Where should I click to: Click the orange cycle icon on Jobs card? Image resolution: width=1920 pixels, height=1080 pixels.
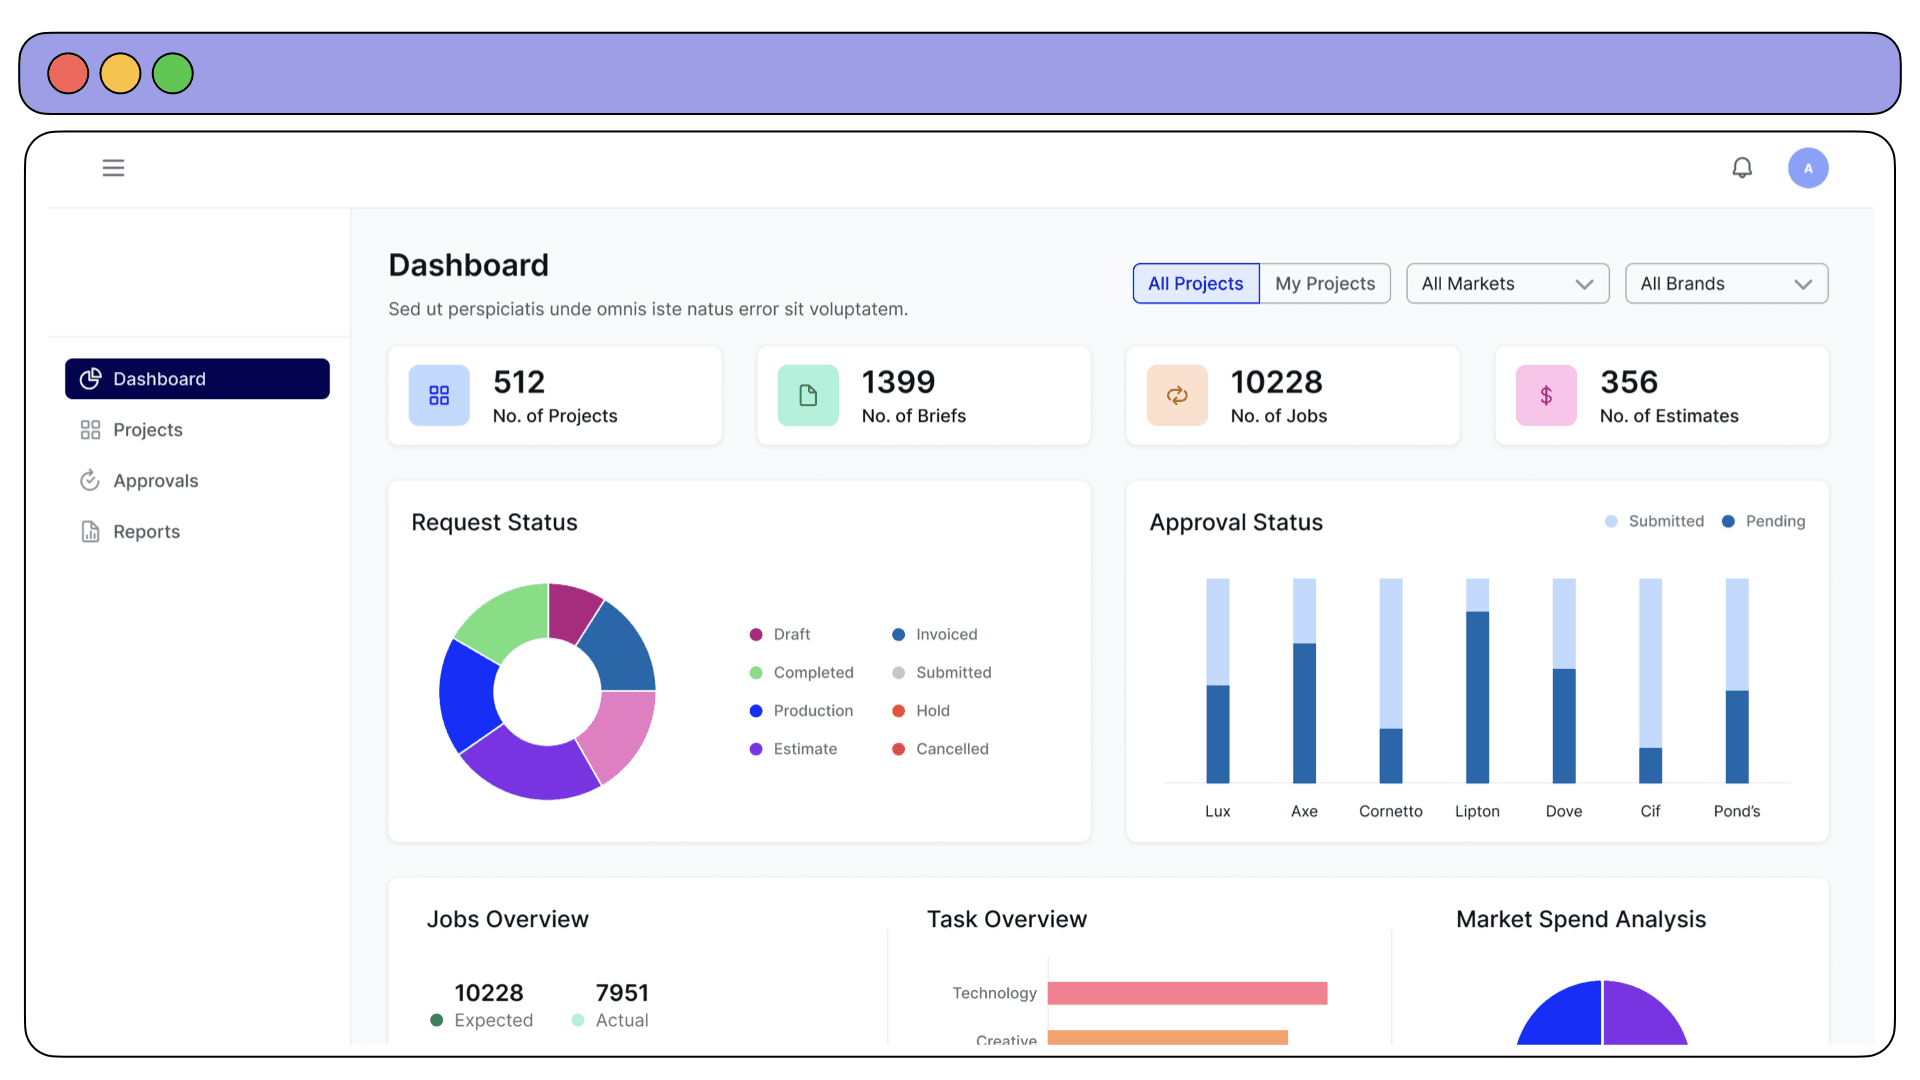(1177, 396)
